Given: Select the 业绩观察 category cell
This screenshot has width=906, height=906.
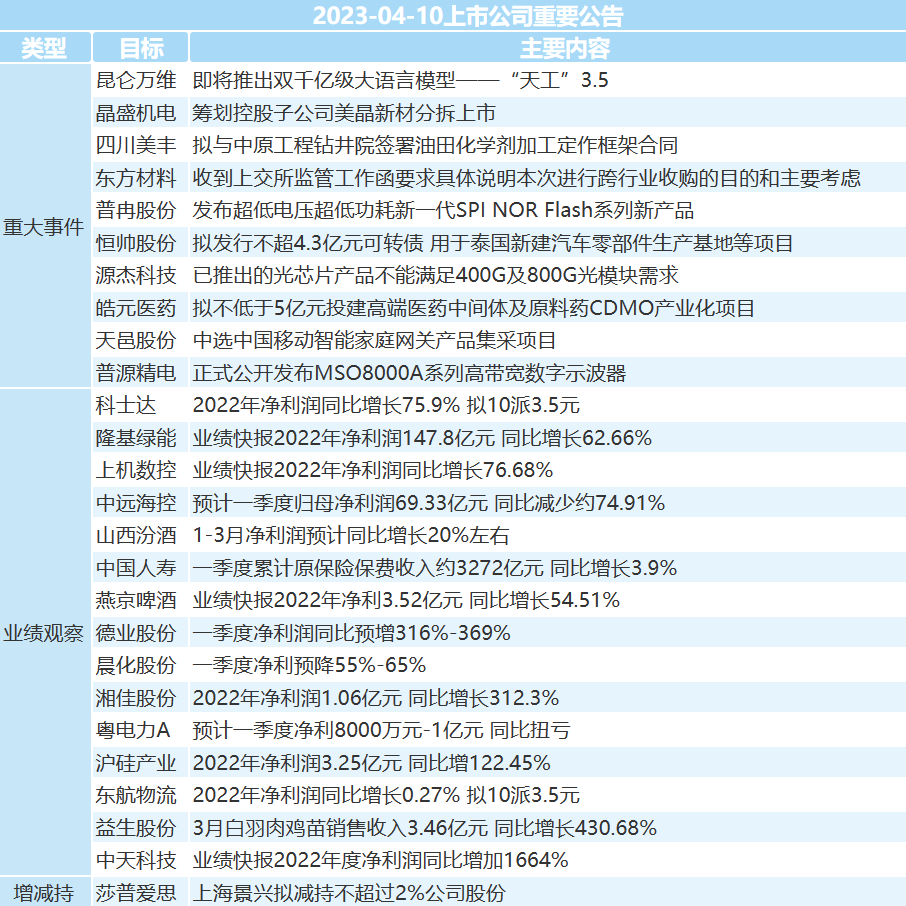Looking at the screenshot, I should coord(43,633).
